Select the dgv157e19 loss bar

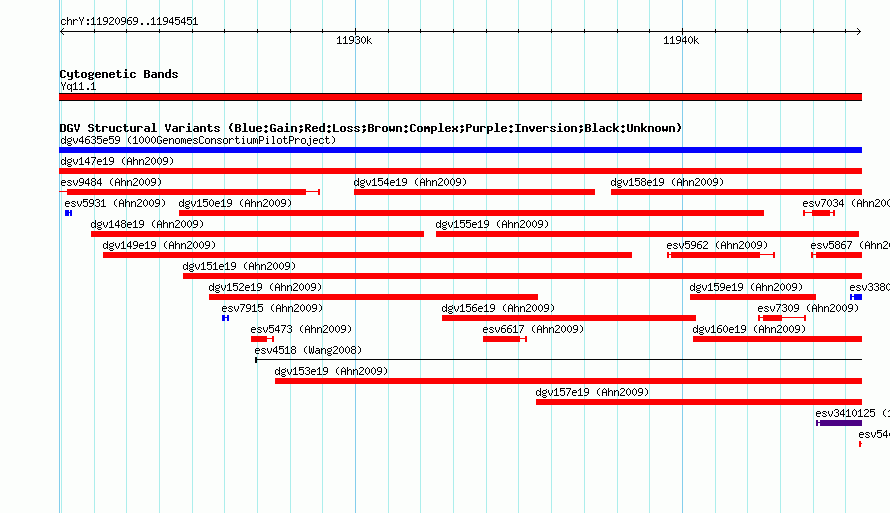(x=699, y=402)
